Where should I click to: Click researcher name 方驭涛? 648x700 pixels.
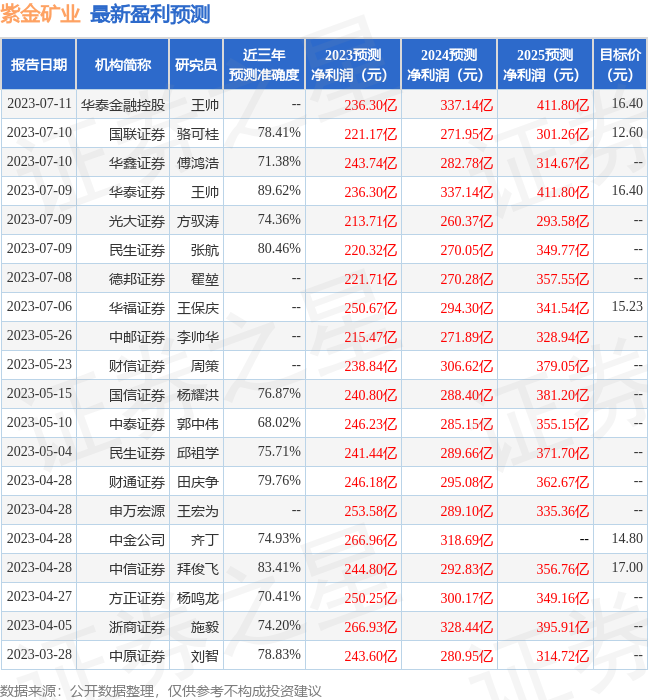click(x=198, y=221)
